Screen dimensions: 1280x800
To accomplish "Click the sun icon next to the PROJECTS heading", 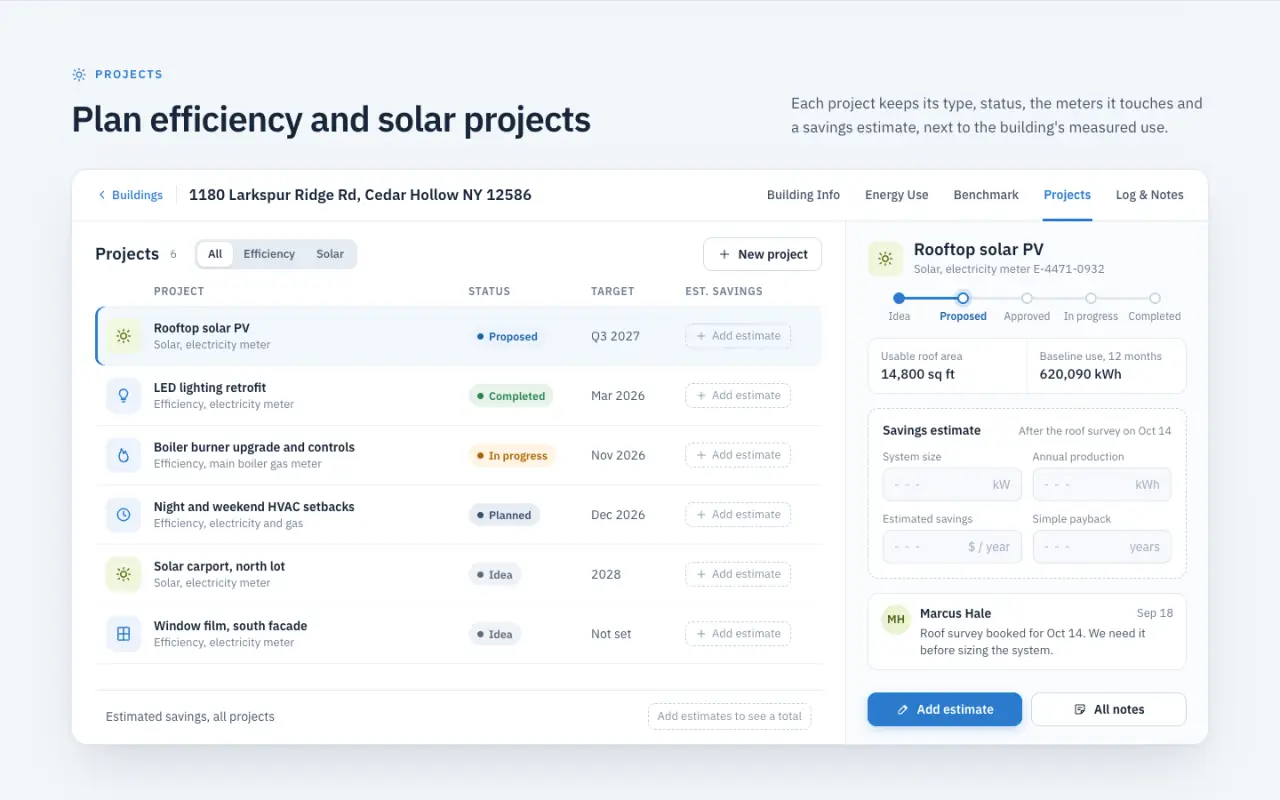I will pyautogui.click(x=79, y=74).
